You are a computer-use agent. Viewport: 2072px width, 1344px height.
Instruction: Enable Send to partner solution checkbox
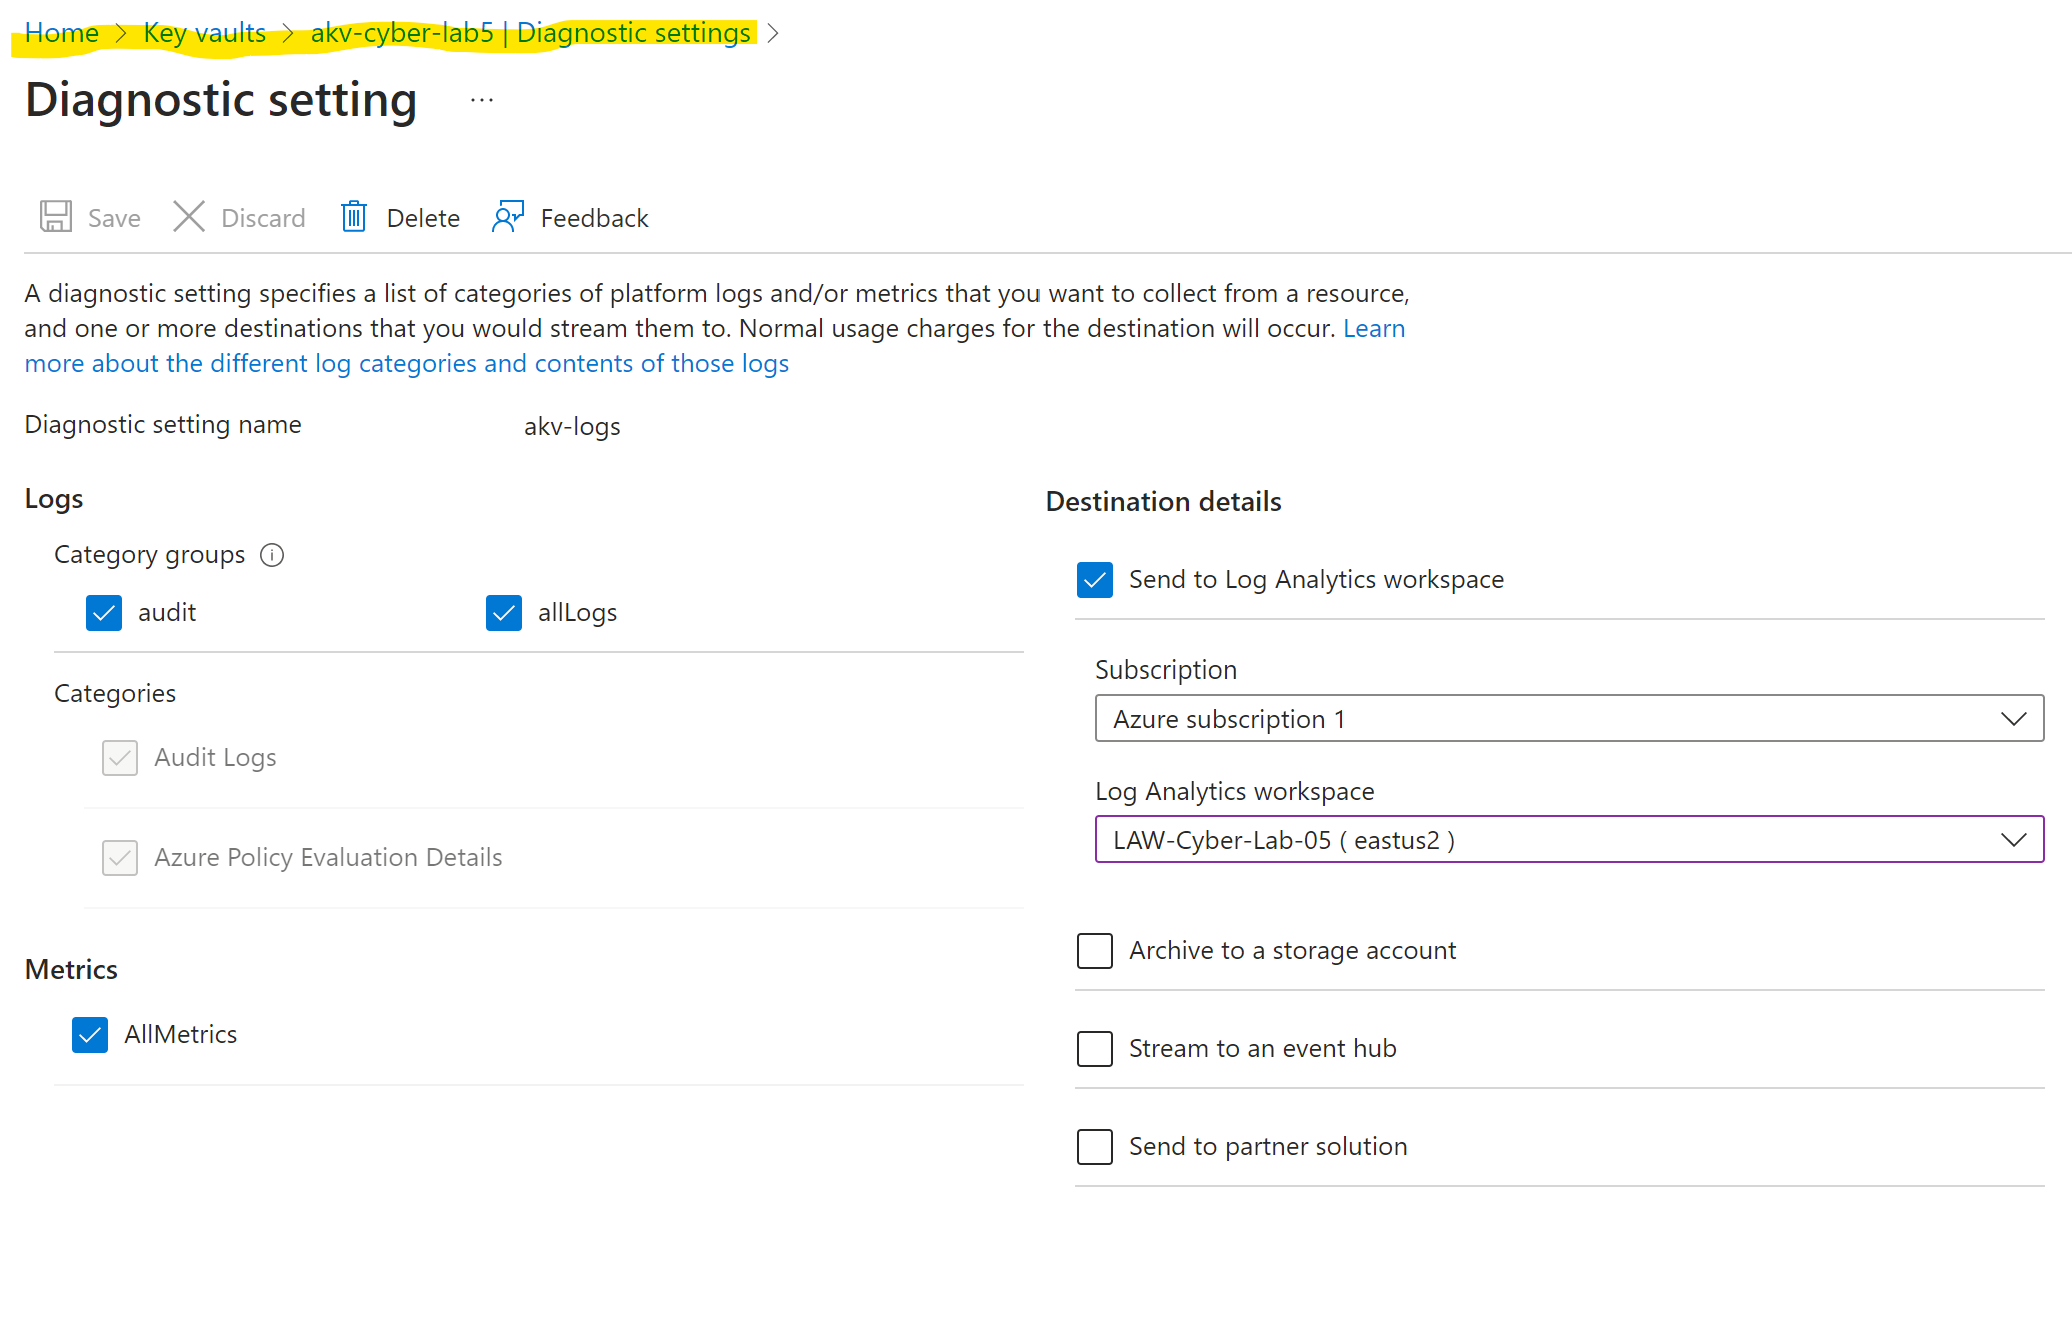[x=1095, y=1147]
